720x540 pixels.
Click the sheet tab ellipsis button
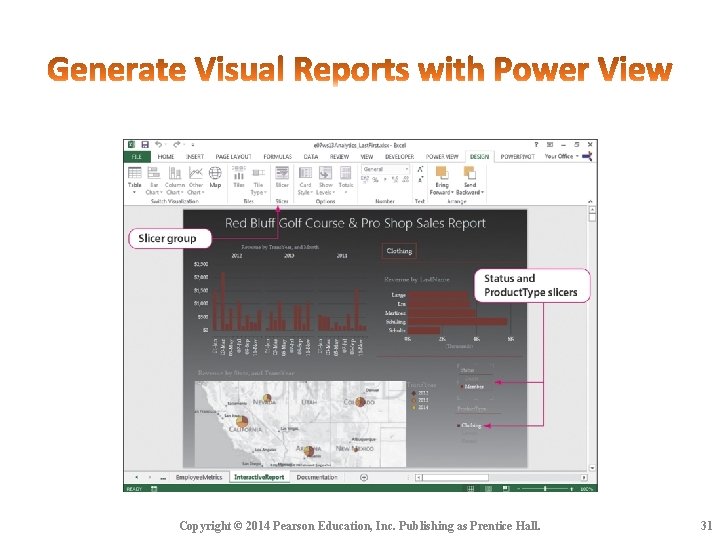[x=163, y=478]
